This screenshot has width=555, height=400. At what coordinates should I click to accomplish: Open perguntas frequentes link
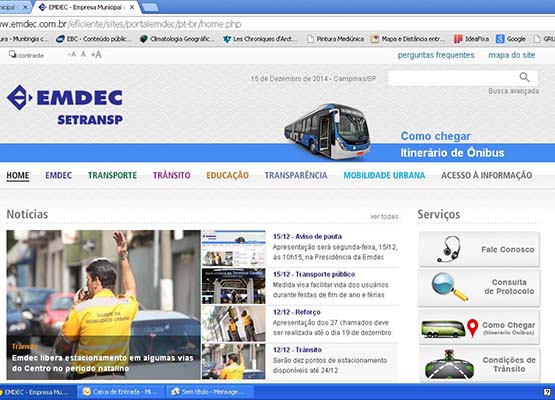tap(436, 55)
